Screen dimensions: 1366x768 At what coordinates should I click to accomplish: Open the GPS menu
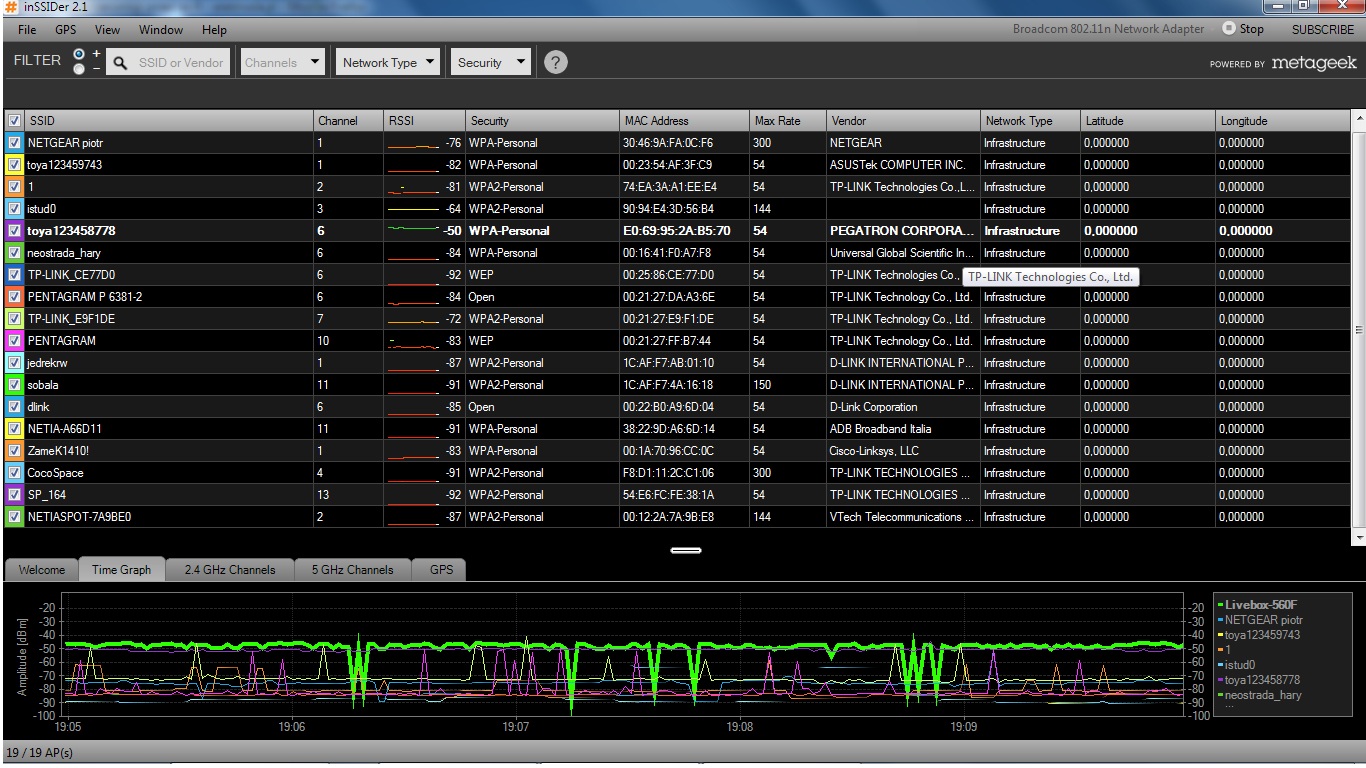65,30
